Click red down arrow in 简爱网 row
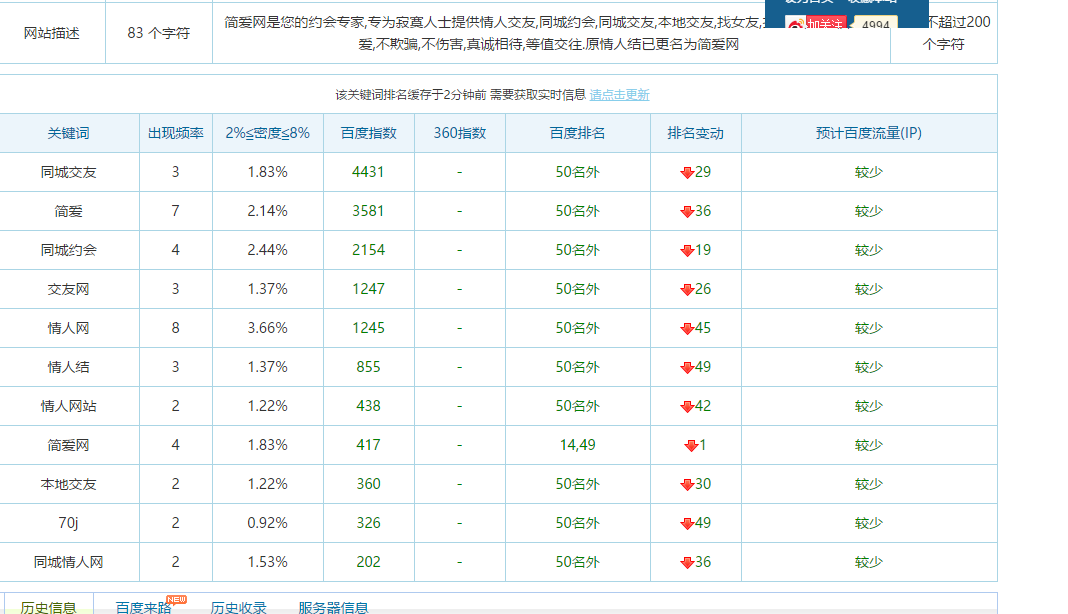 [691, 446]
